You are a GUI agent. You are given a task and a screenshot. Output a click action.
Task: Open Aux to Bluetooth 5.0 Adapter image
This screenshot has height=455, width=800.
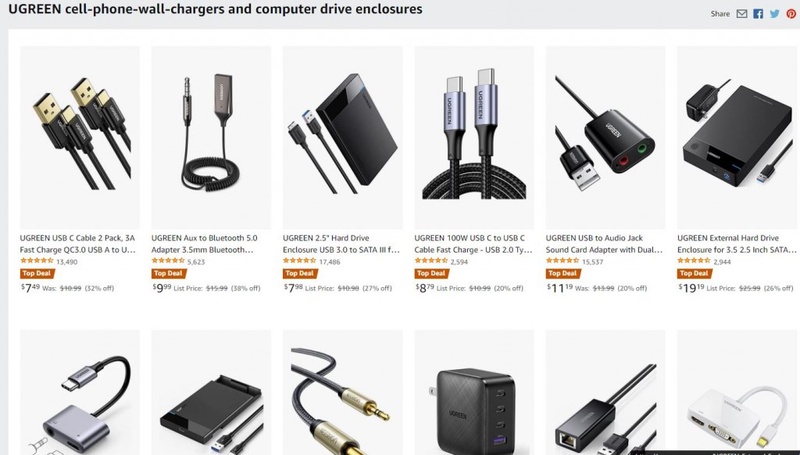[211, 137]
